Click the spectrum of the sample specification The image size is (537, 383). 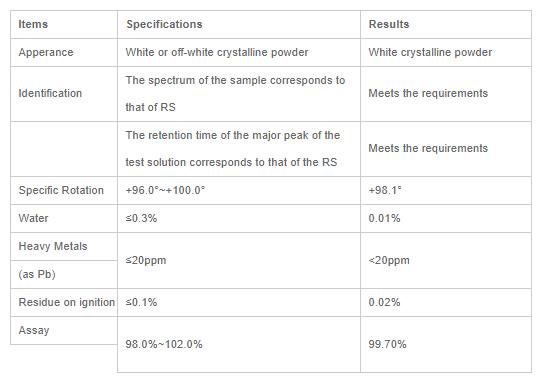235,94
